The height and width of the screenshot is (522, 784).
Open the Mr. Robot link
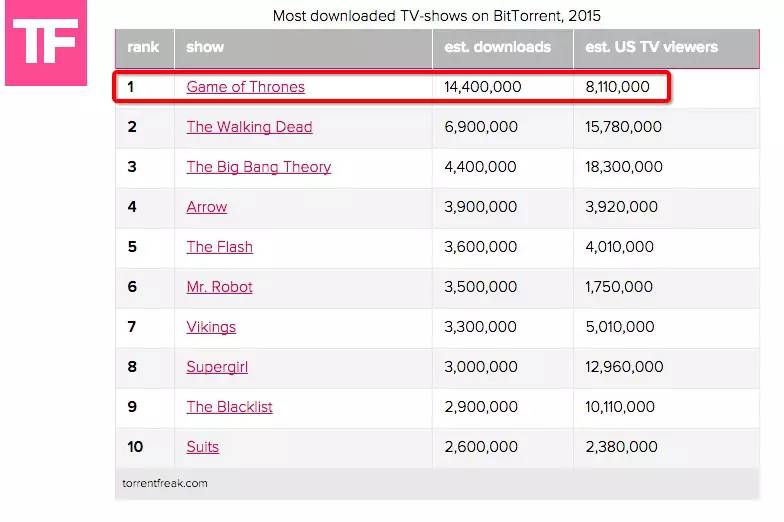tap(220, 287)
